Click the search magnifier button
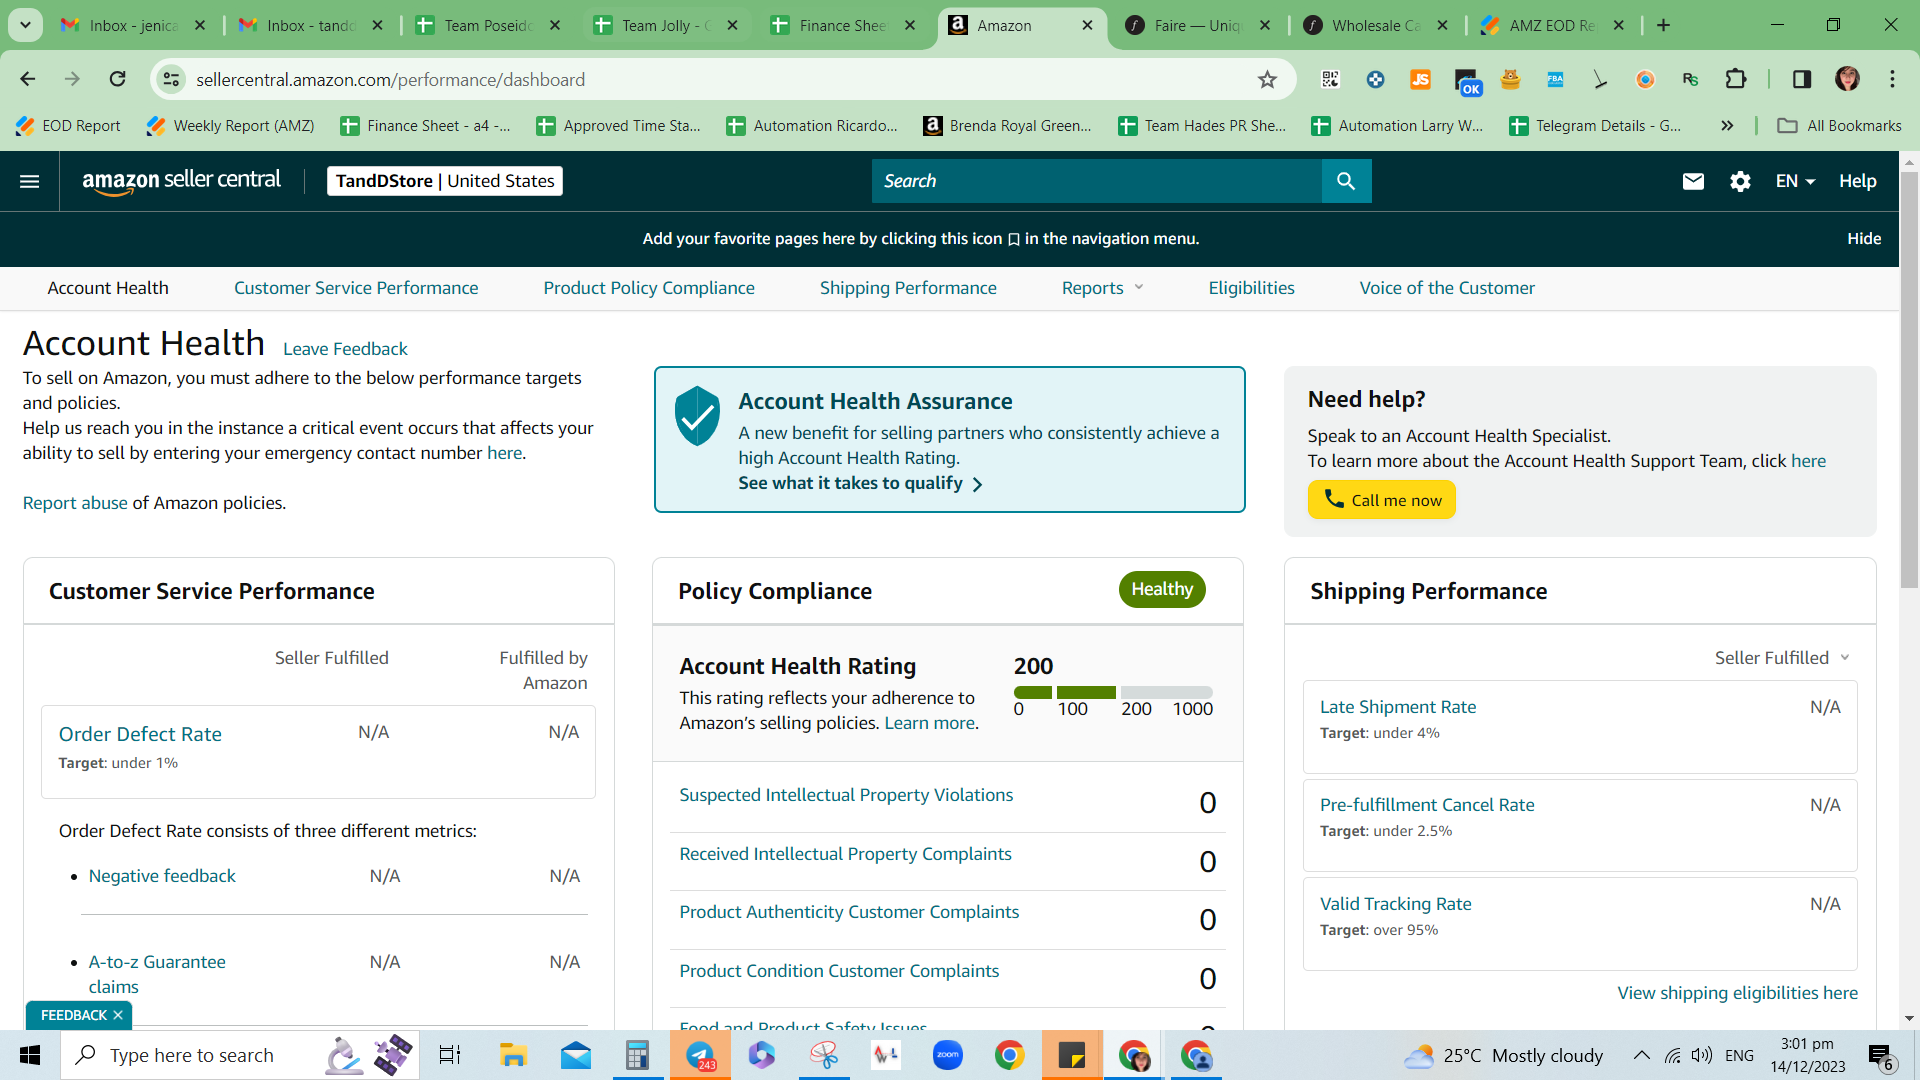Viewport: 1920px width, 1080px height. tap(1346, 181)
